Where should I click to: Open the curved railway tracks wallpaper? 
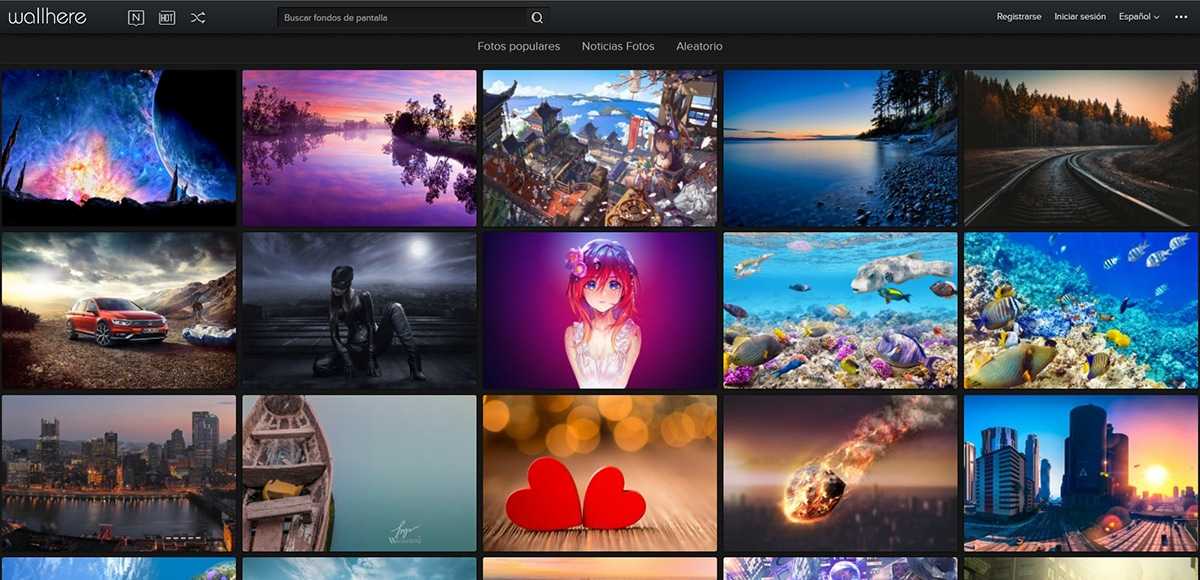click(1081, 148)
